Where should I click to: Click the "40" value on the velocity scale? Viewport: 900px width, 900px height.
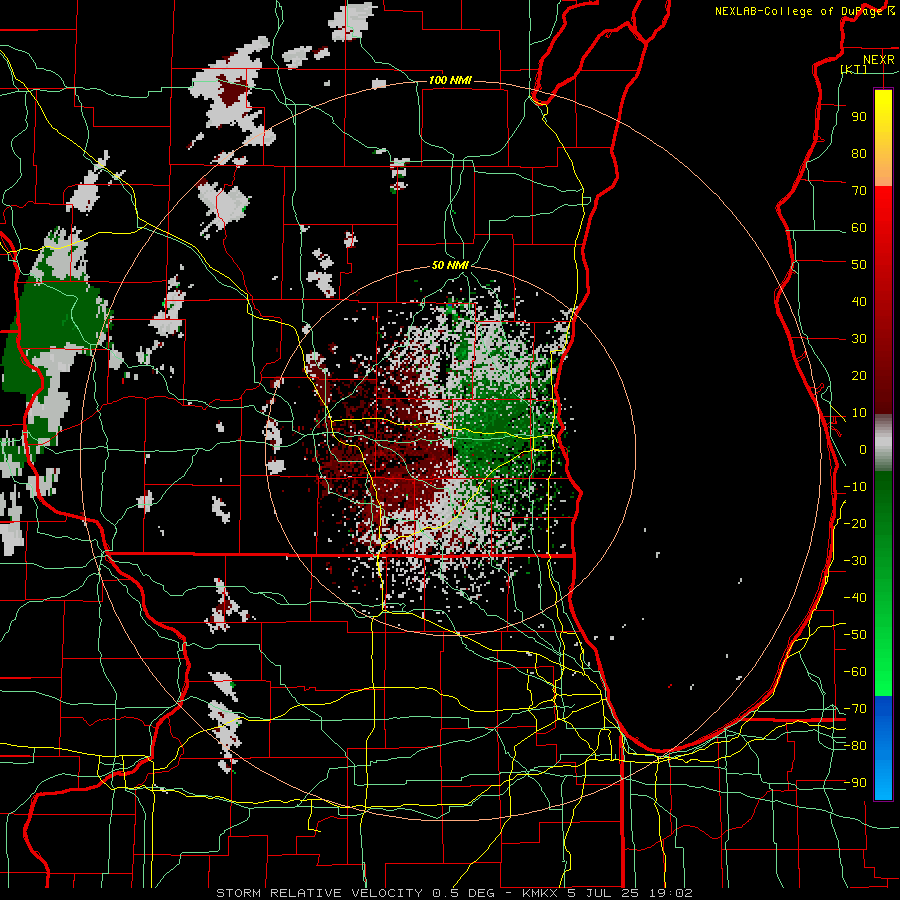pos(859,301)
